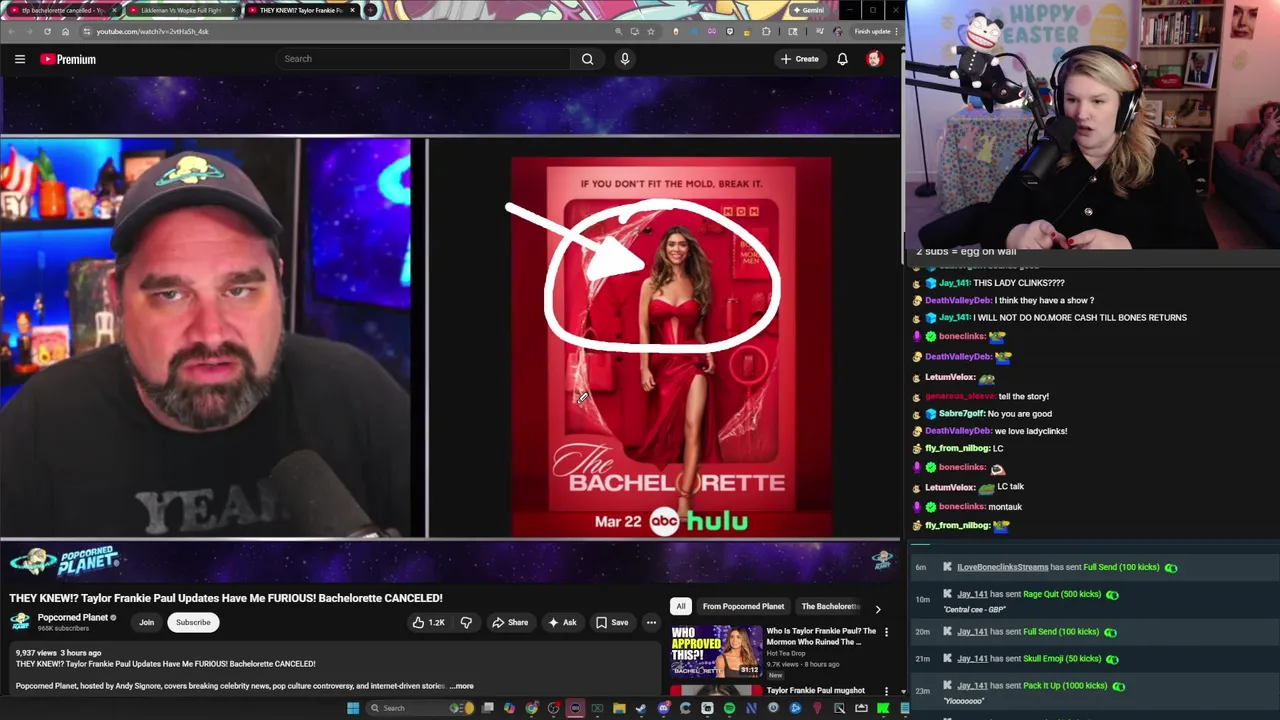Open the Chrome extensions puzzle icon
The image size is (1280, 720).
point(766,31)
